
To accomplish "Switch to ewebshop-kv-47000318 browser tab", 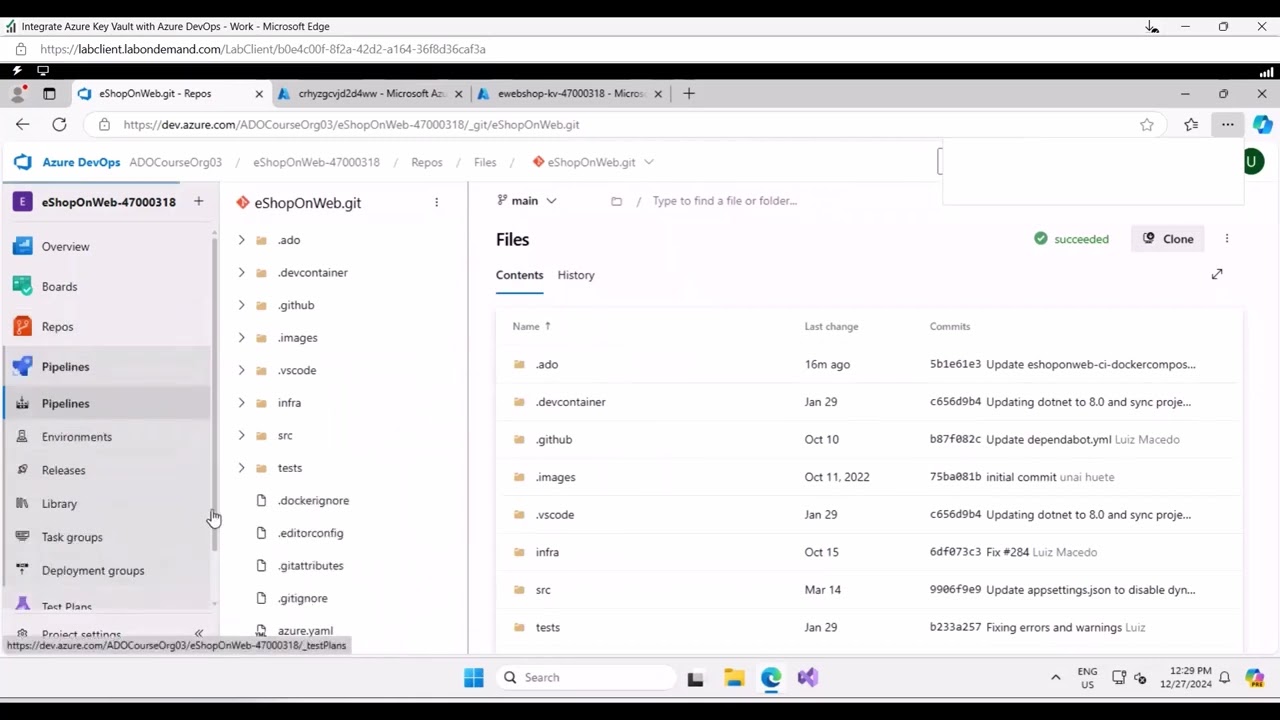I will pyautogui.click(x=570, y=93).
